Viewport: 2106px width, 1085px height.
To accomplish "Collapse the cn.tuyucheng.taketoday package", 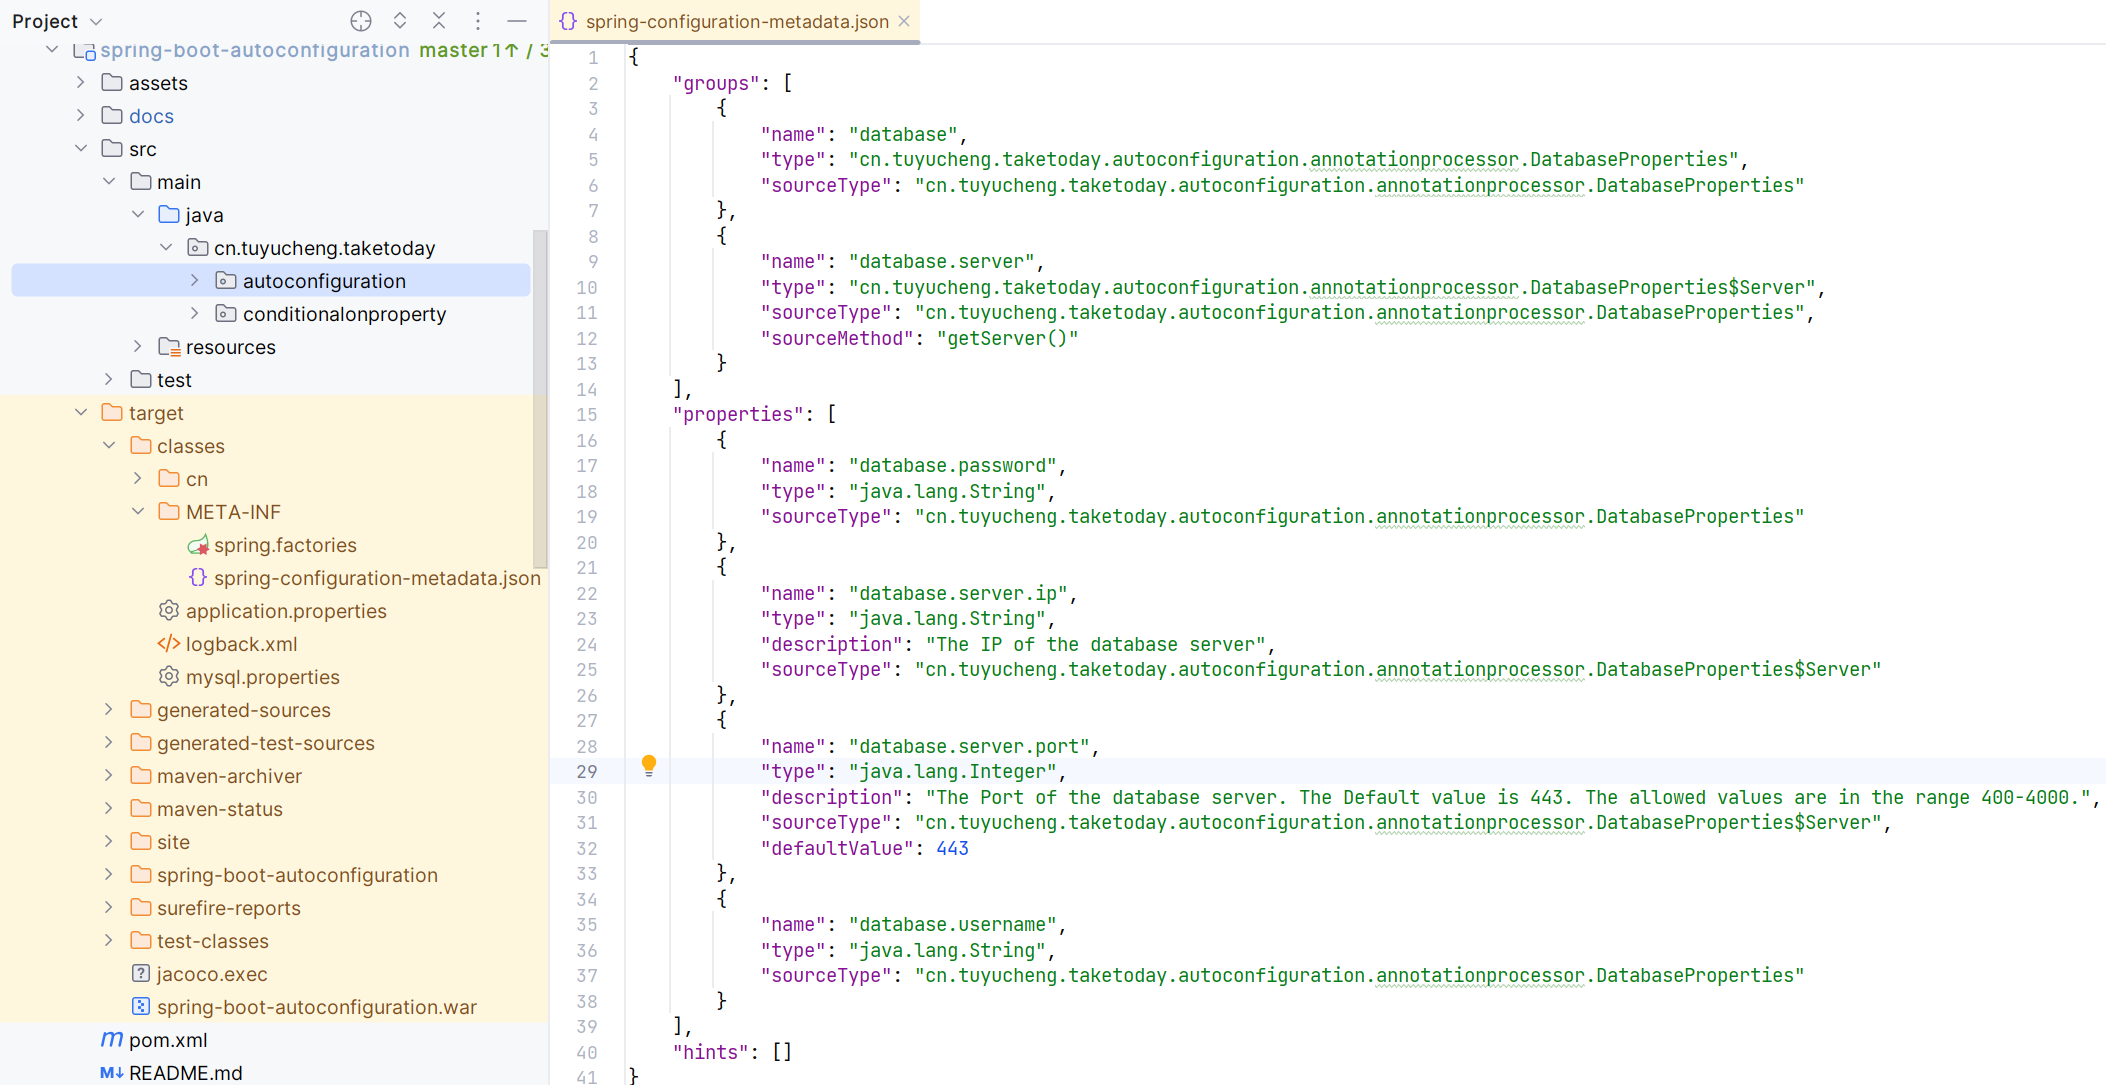I will pos(166,248).
